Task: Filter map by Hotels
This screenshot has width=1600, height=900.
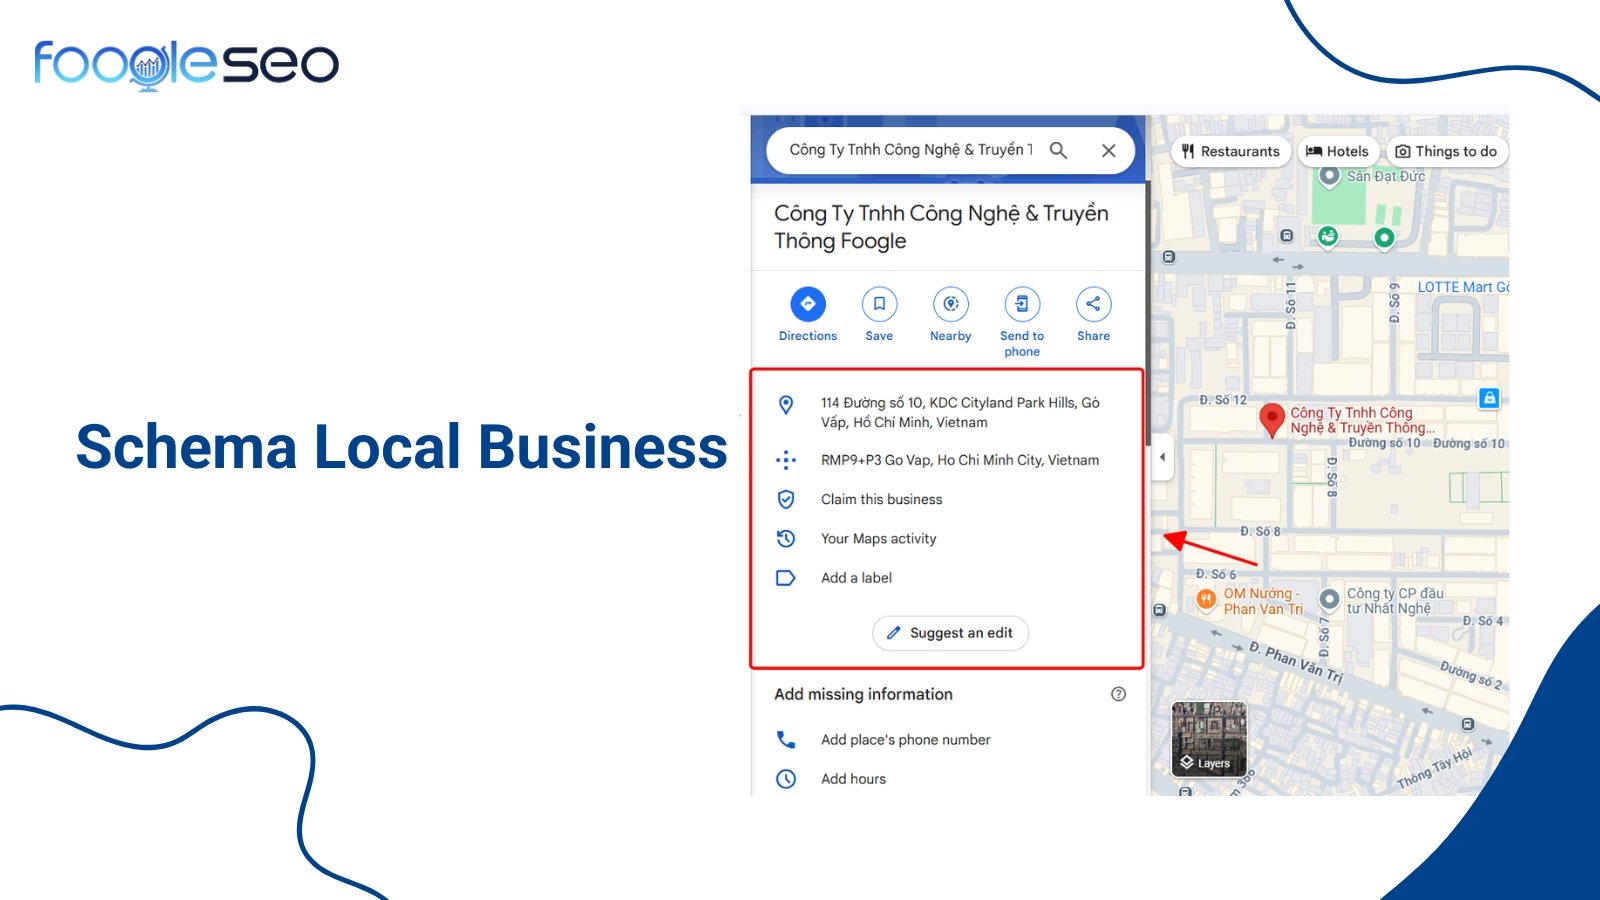Action: (1338, 151)
